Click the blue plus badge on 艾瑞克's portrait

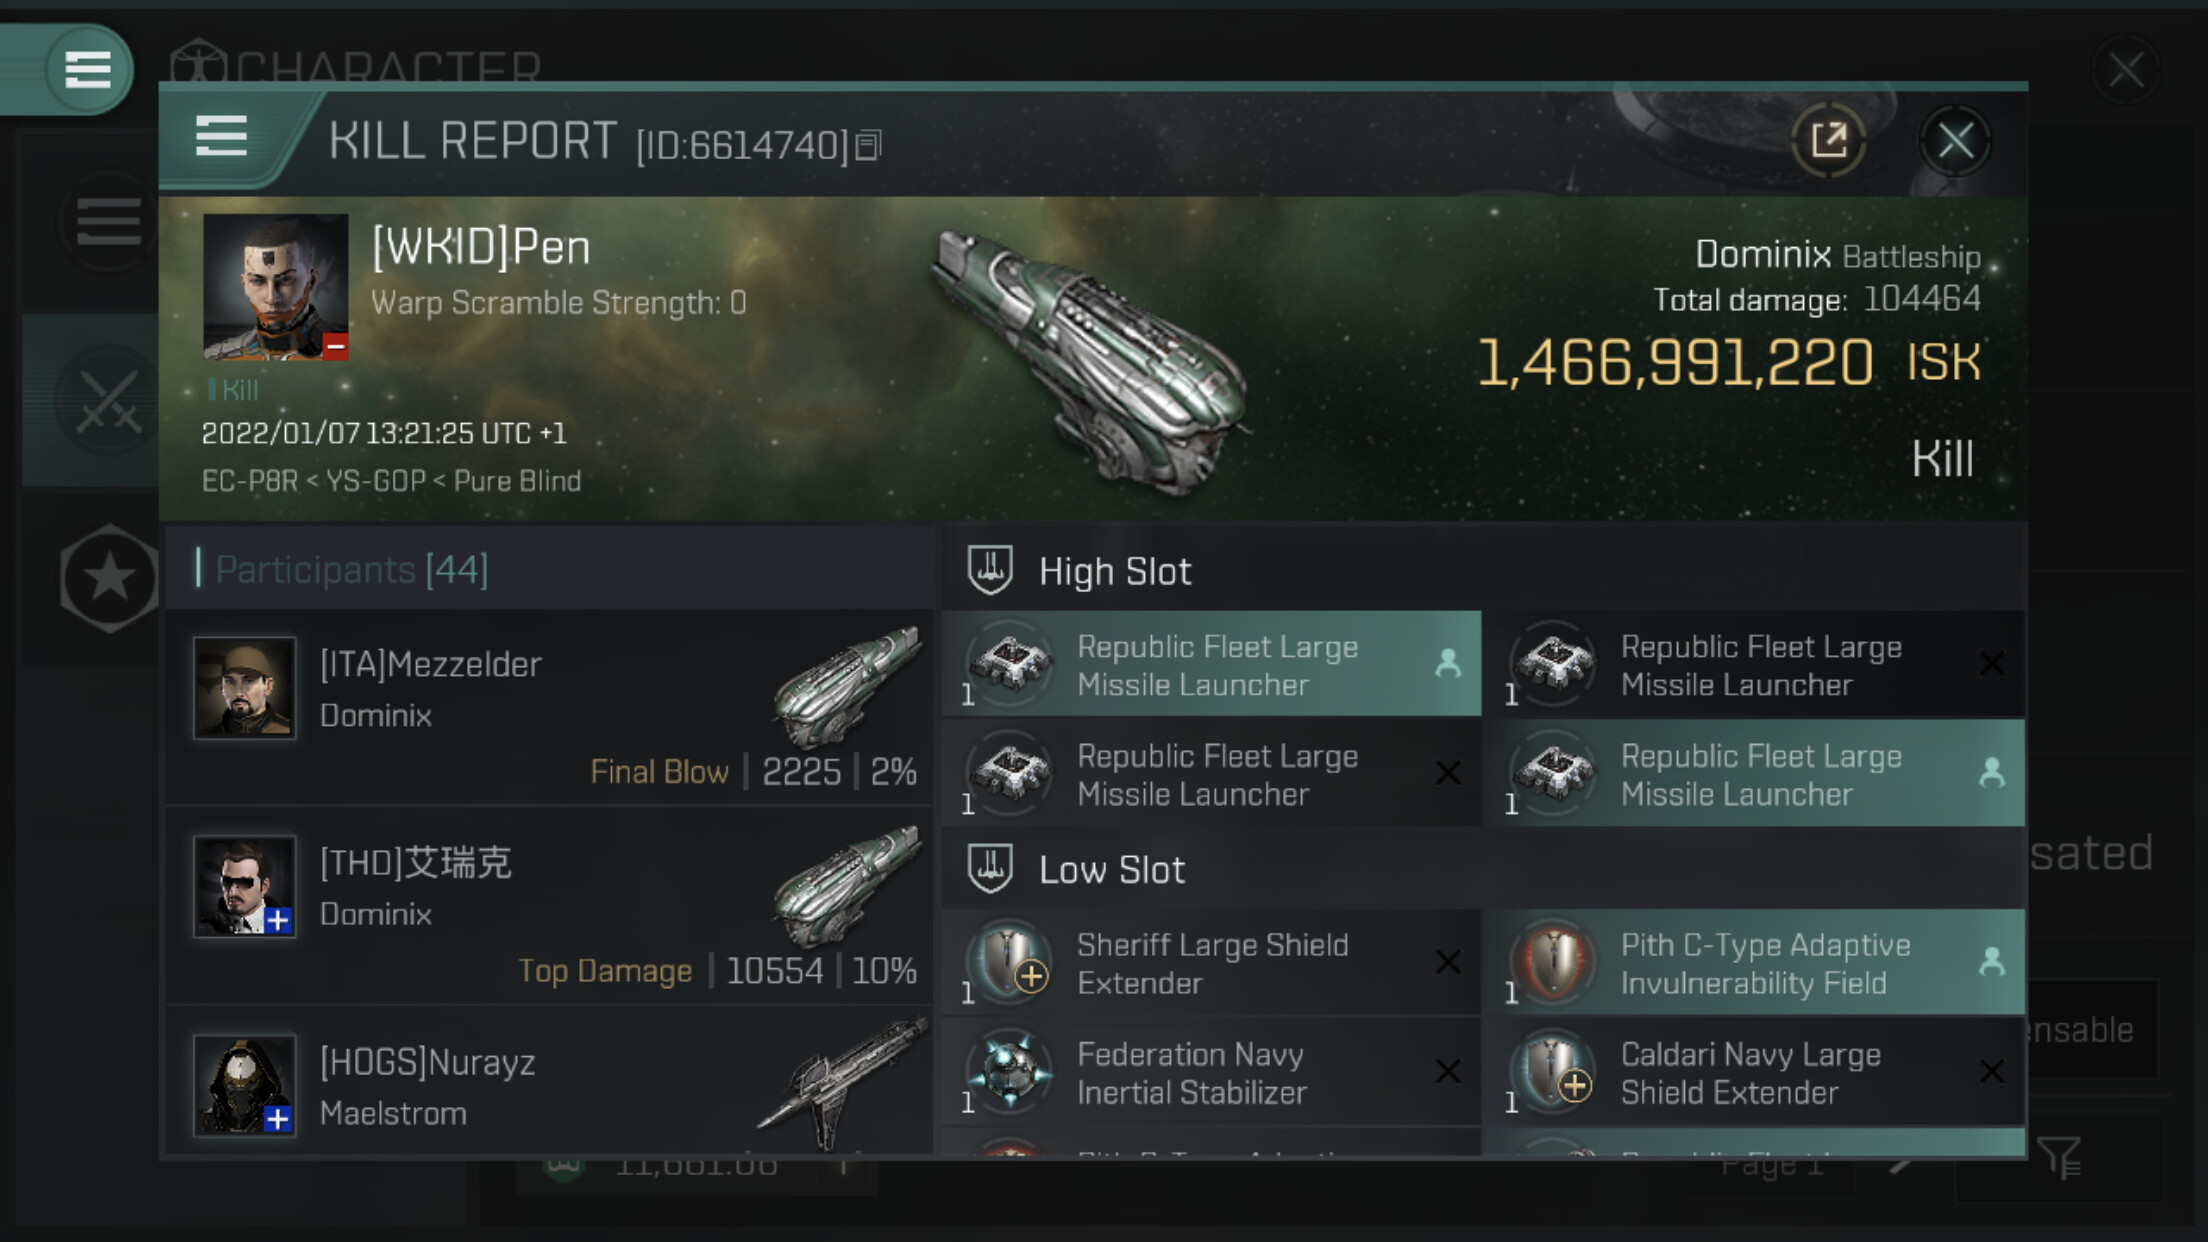278,920
